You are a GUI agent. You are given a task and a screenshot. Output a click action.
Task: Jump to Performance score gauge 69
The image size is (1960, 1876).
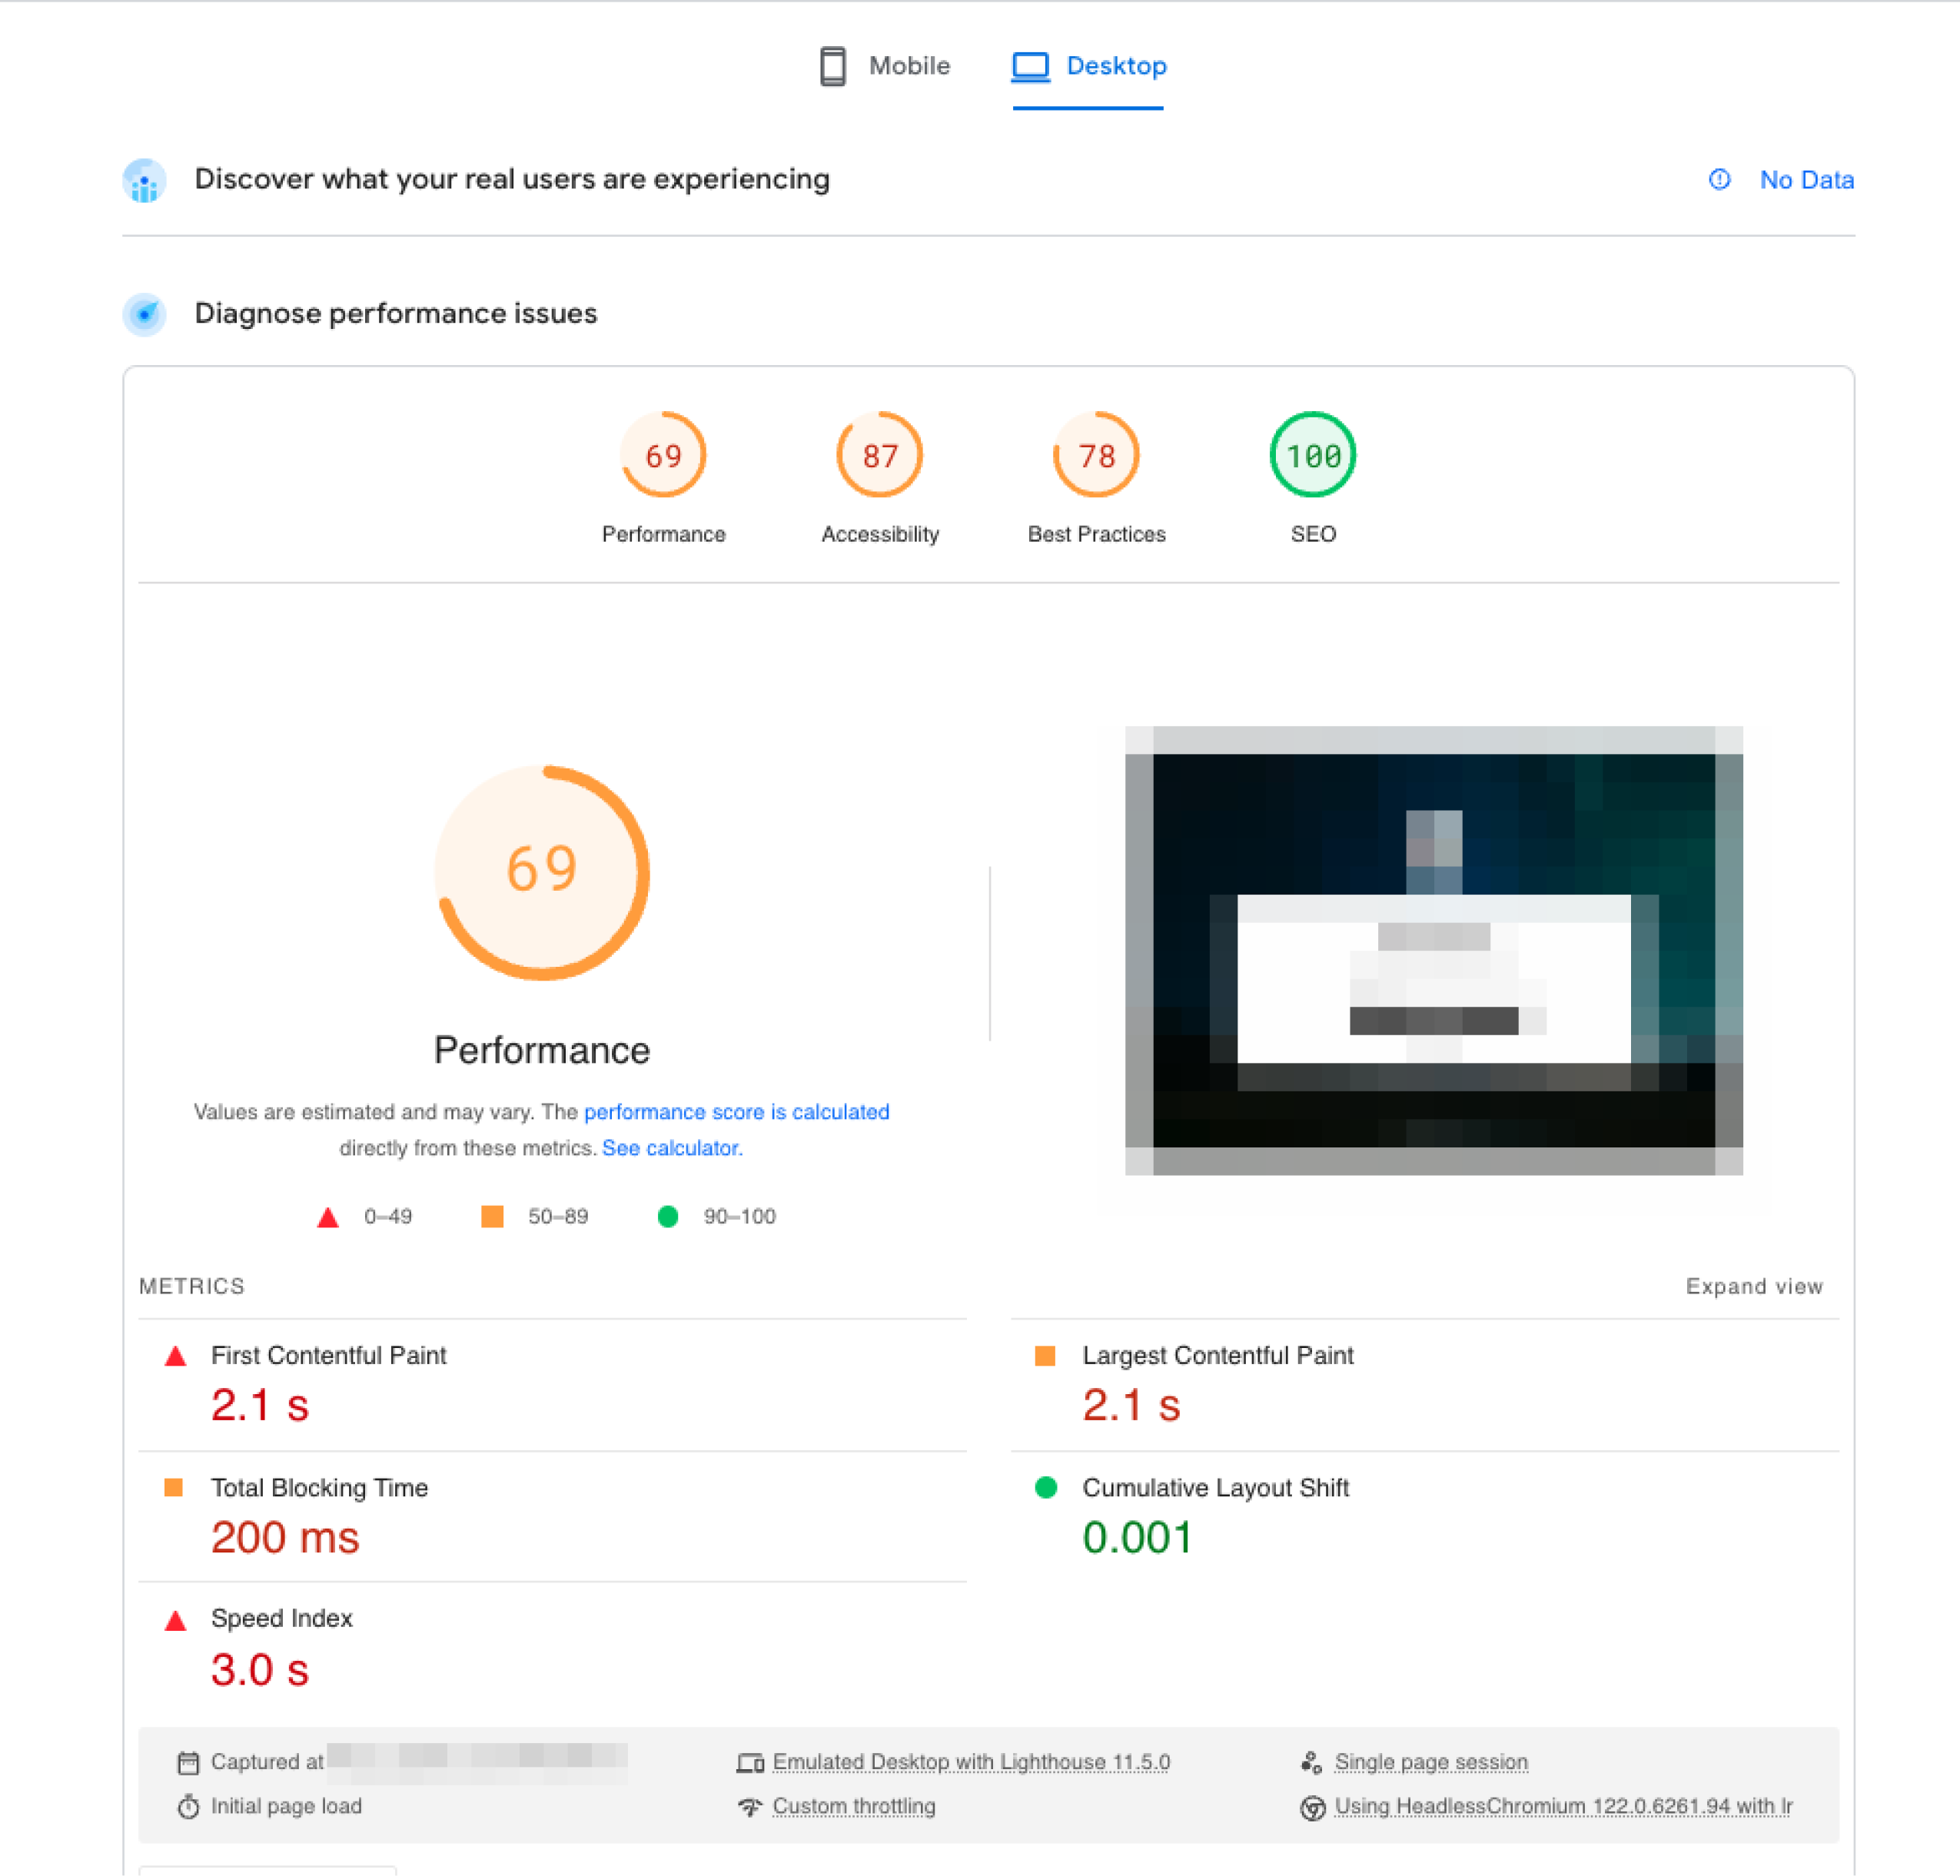(663, 456)
